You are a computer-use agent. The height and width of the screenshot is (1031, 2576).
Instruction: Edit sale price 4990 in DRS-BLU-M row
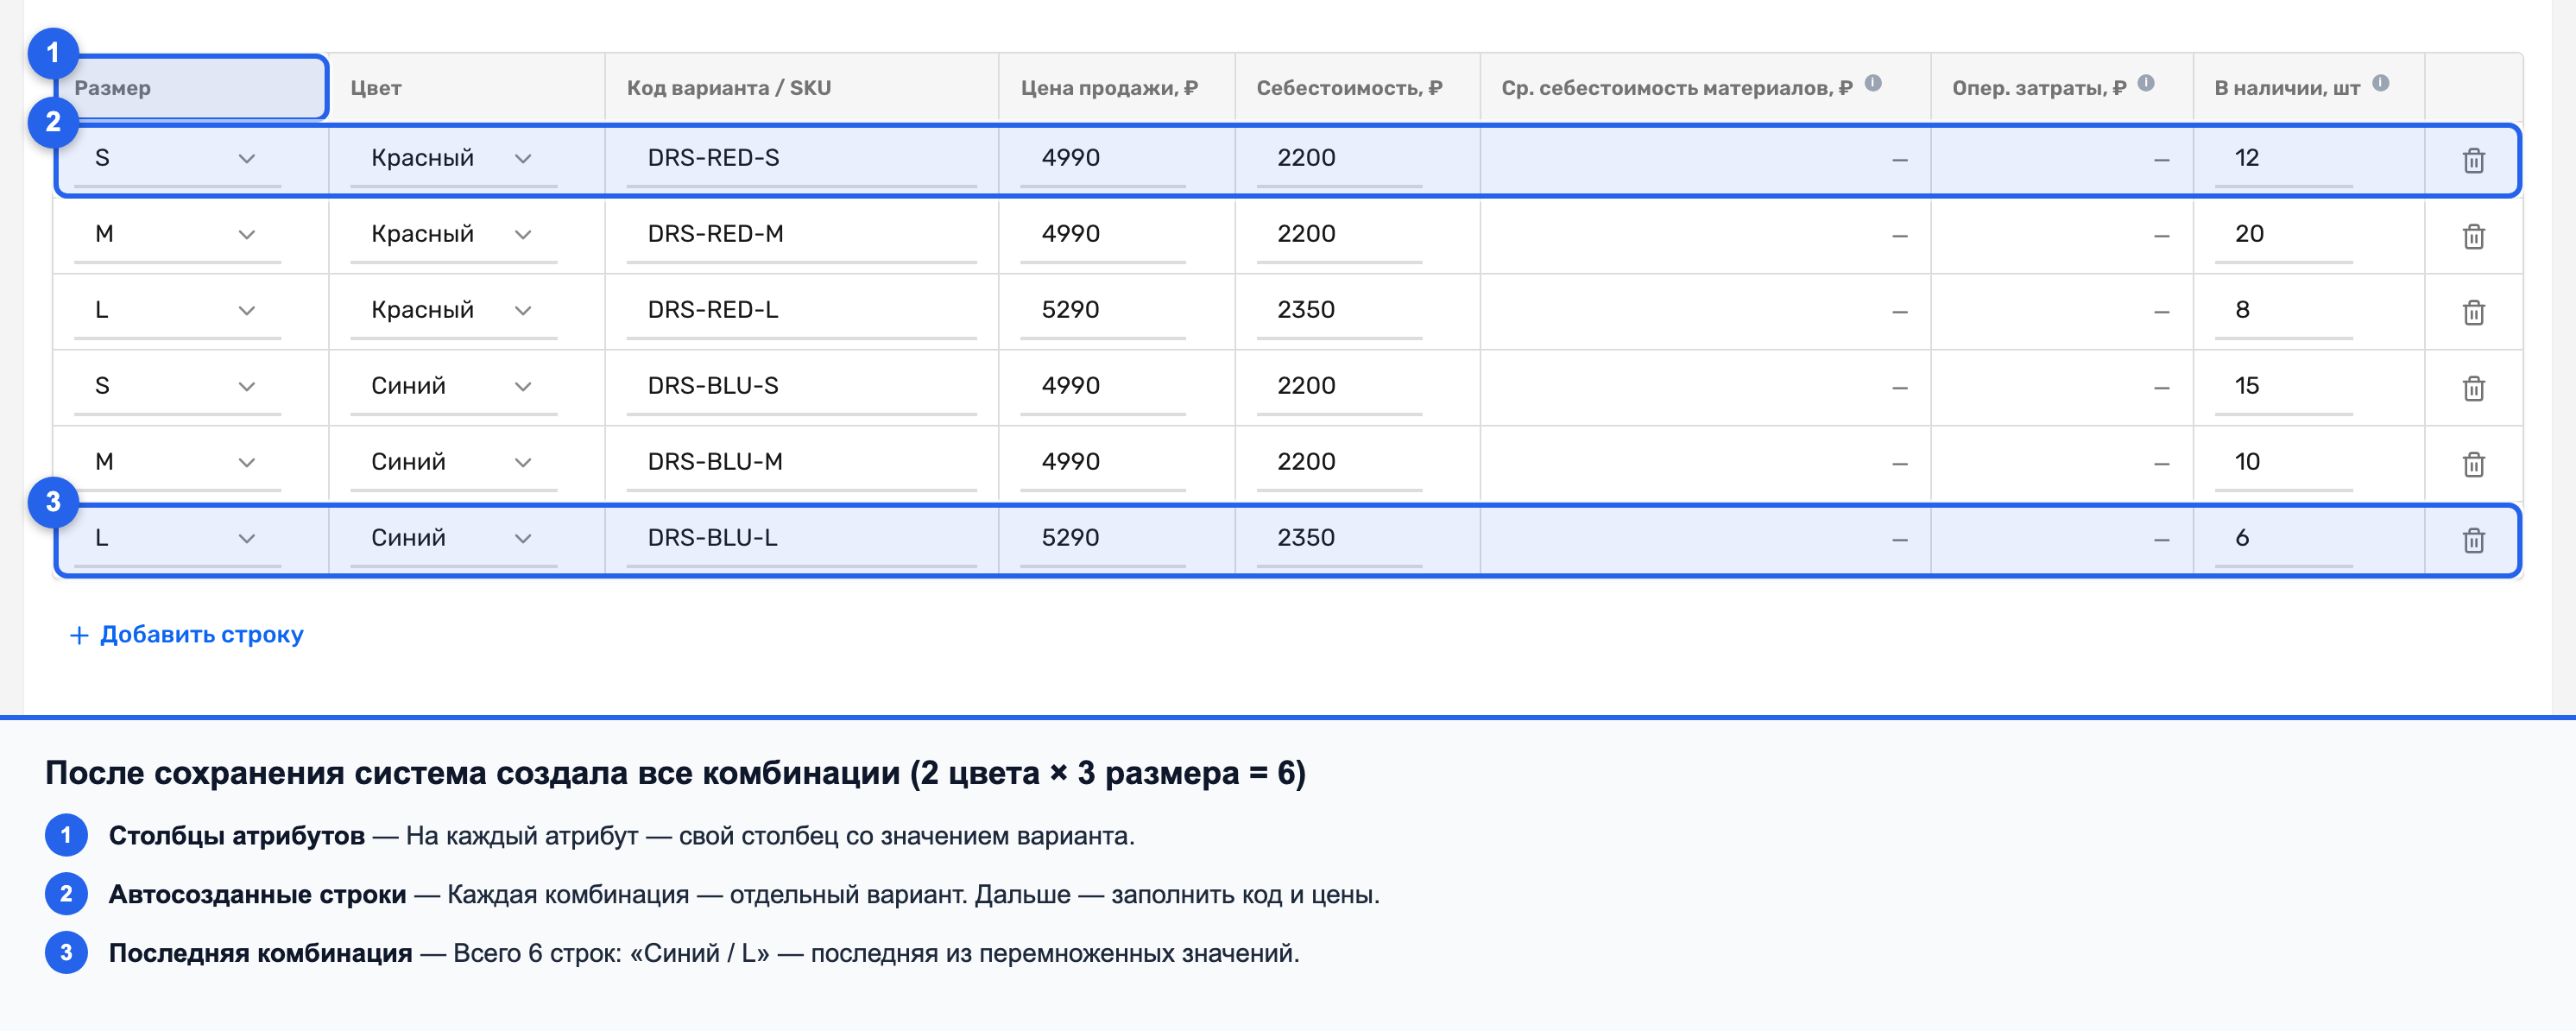[1103, 462]
